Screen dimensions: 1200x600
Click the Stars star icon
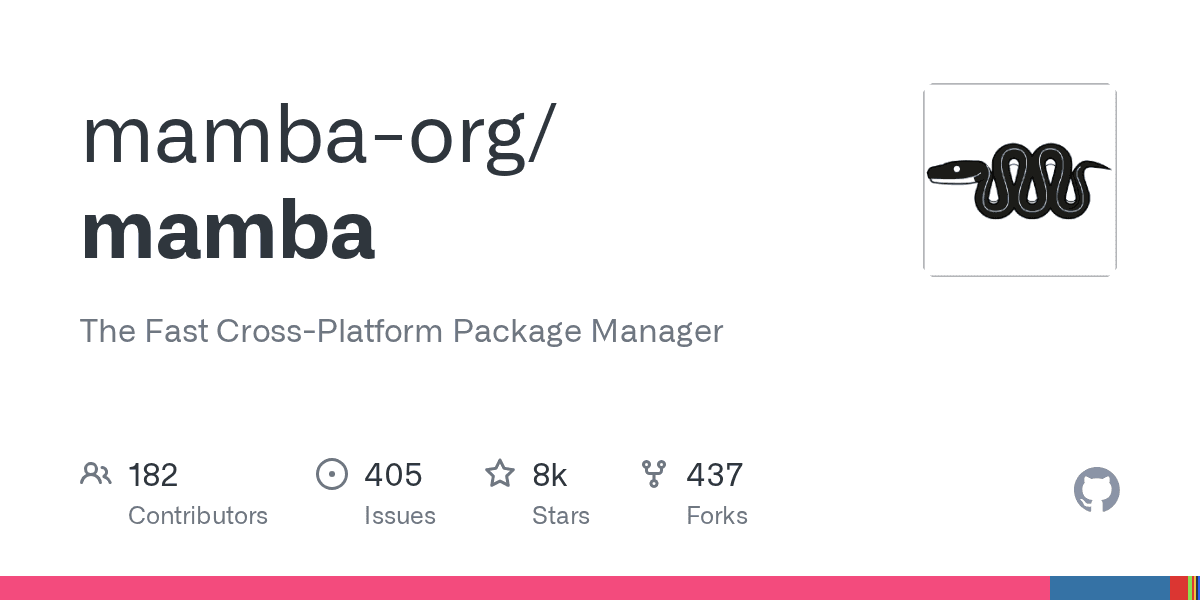[x=499, y=474]
